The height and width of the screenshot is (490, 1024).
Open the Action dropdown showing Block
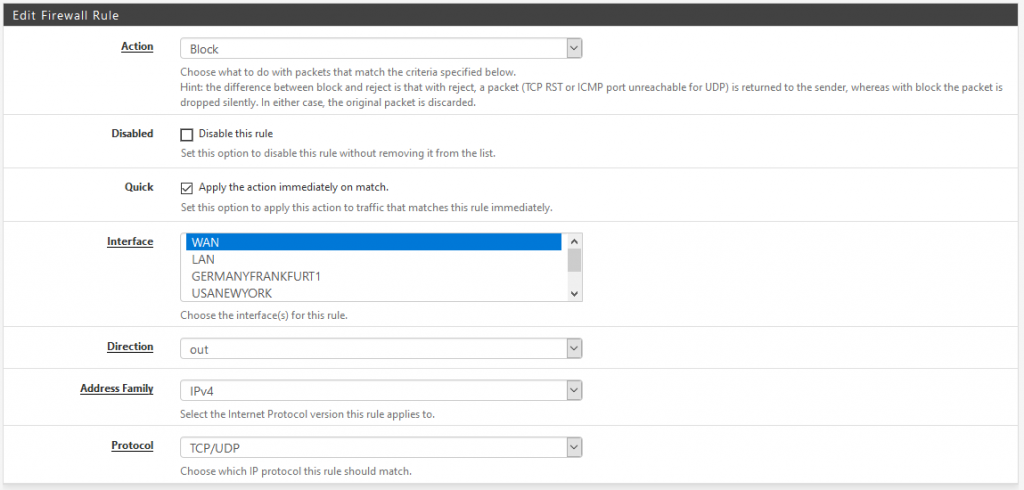pyautogui.click(x=381, y=48)
